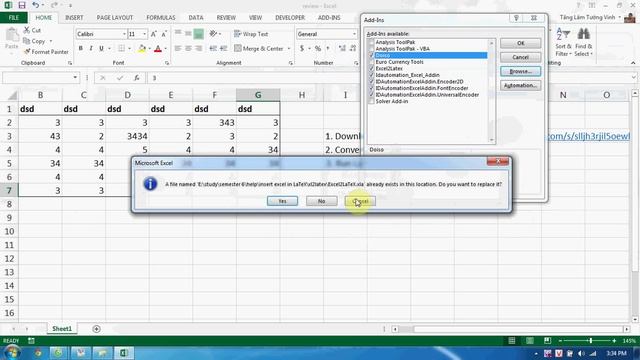This screenshot has height=360, width=640.
Task: Click the Merge & Center icon
Action: coord(238,49)
